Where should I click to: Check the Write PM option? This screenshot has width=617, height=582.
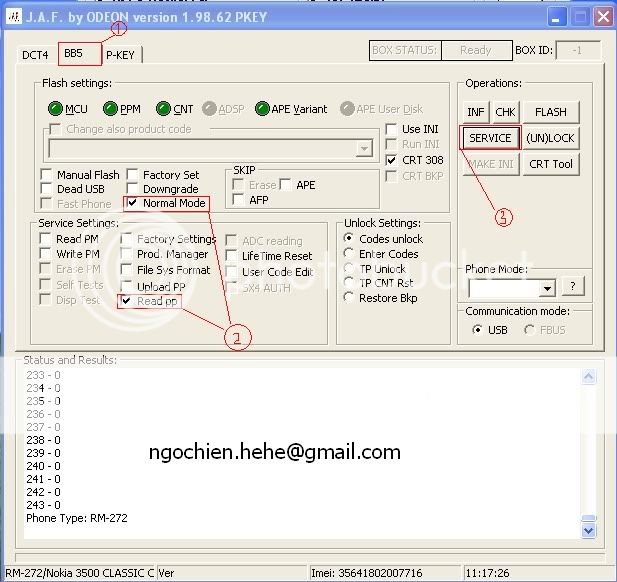click(45, 253)
